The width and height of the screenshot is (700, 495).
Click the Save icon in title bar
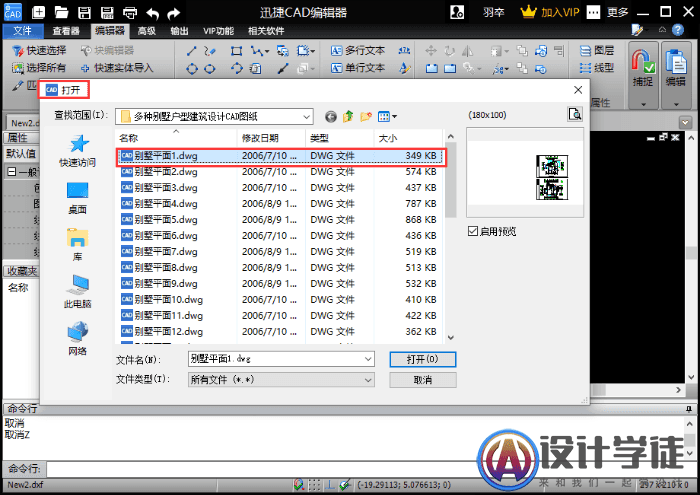coord(84,12)
